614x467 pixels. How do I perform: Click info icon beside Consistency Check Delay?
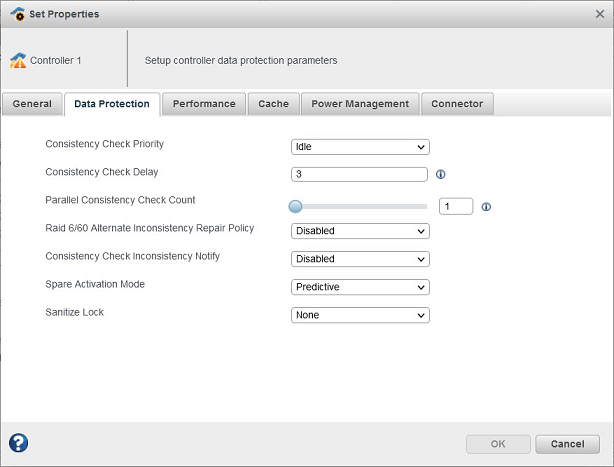(x=441, y=174)
